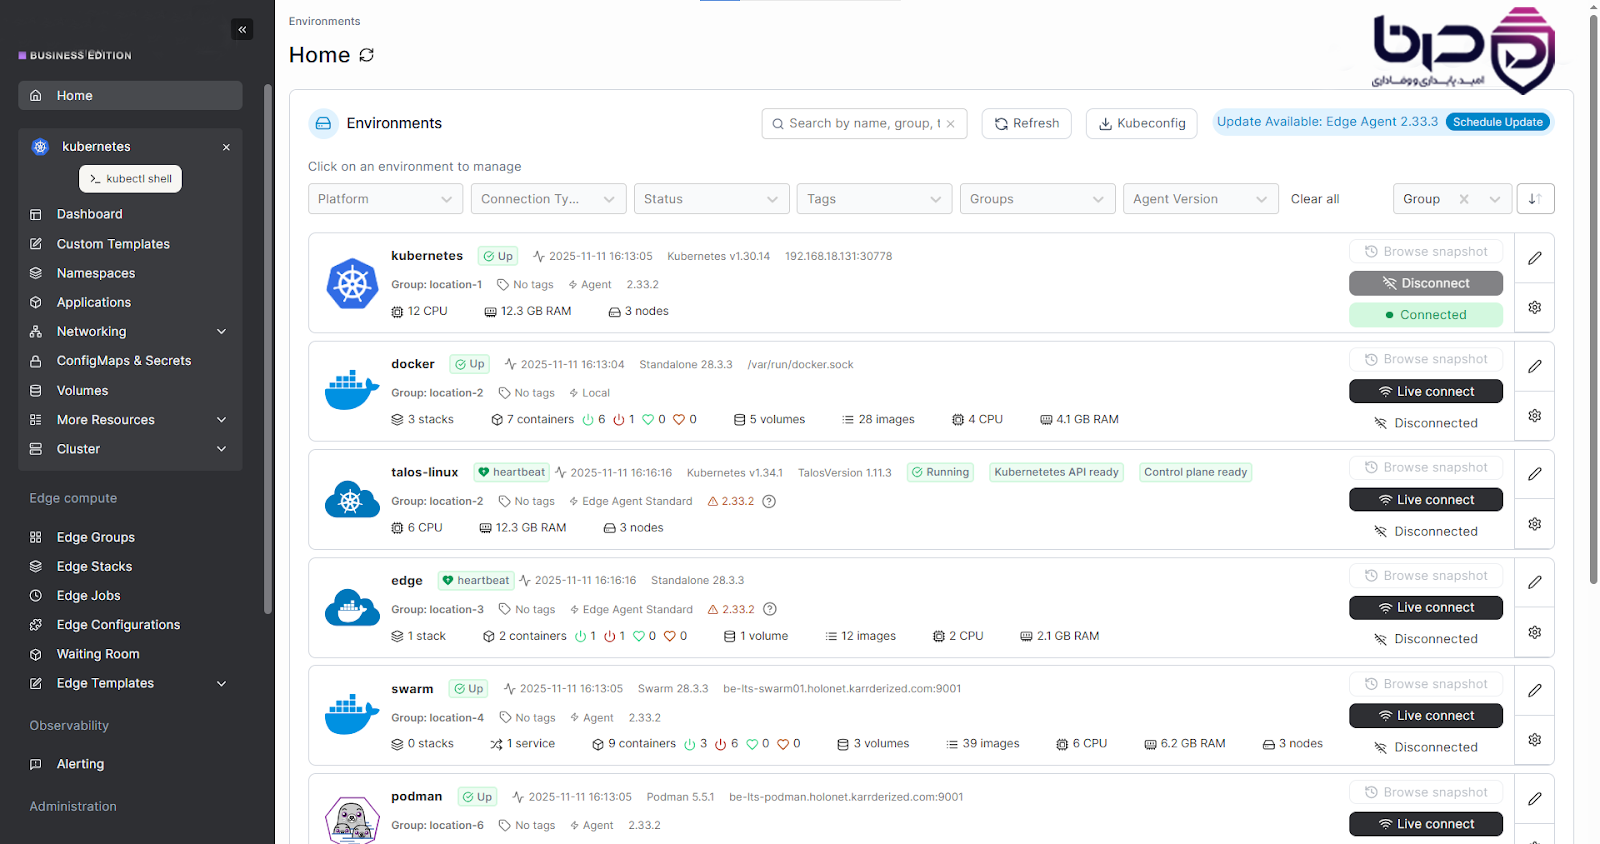Click the docker whale logo
Image resolution: width=1600 pixels, height=844 pixels.
pyautogui.click(x=352, y=390)
